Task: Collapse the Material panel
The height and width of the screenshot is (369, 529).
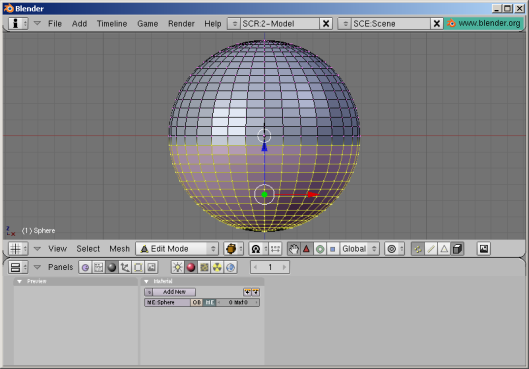Action: click(x=146, y=281)
